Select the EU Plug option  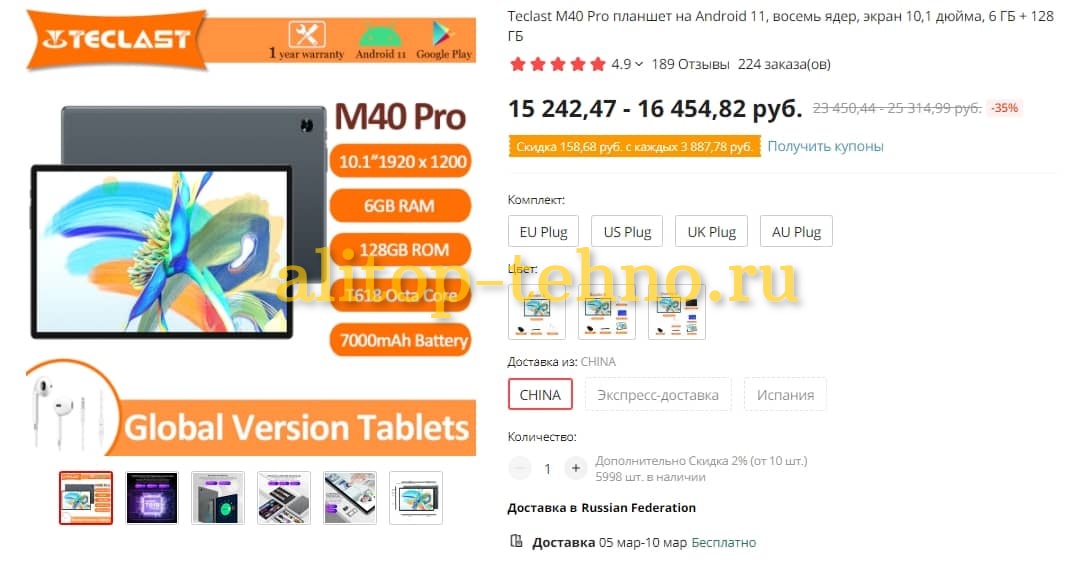click(544, 232)
